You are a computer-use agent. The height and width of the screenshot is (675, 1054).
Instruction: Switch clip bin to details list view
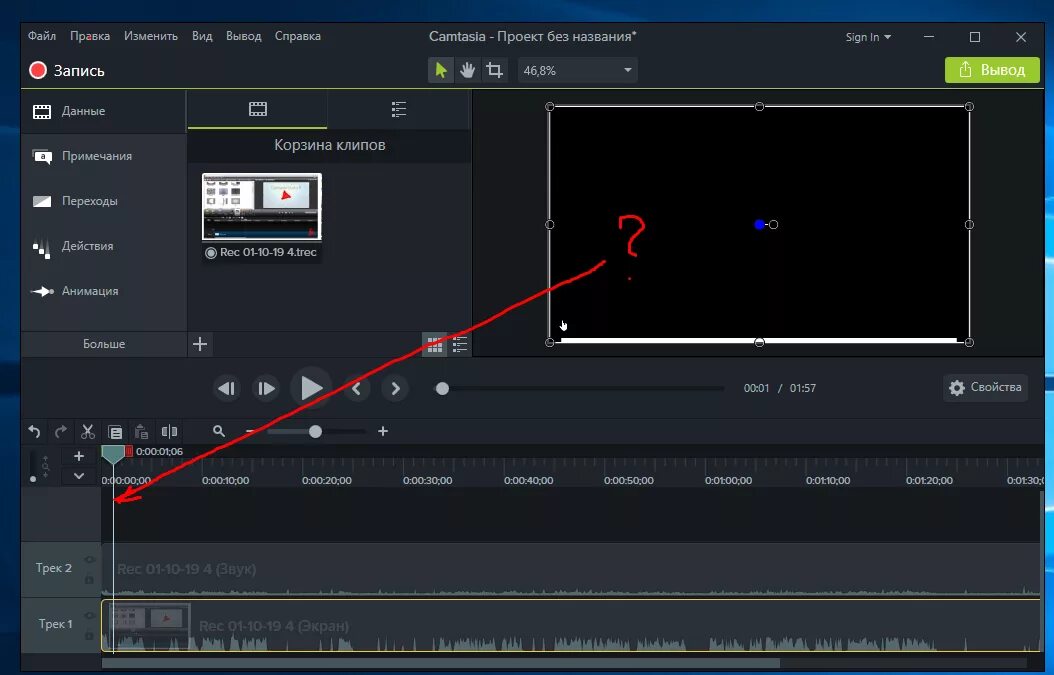click(460, 346)
